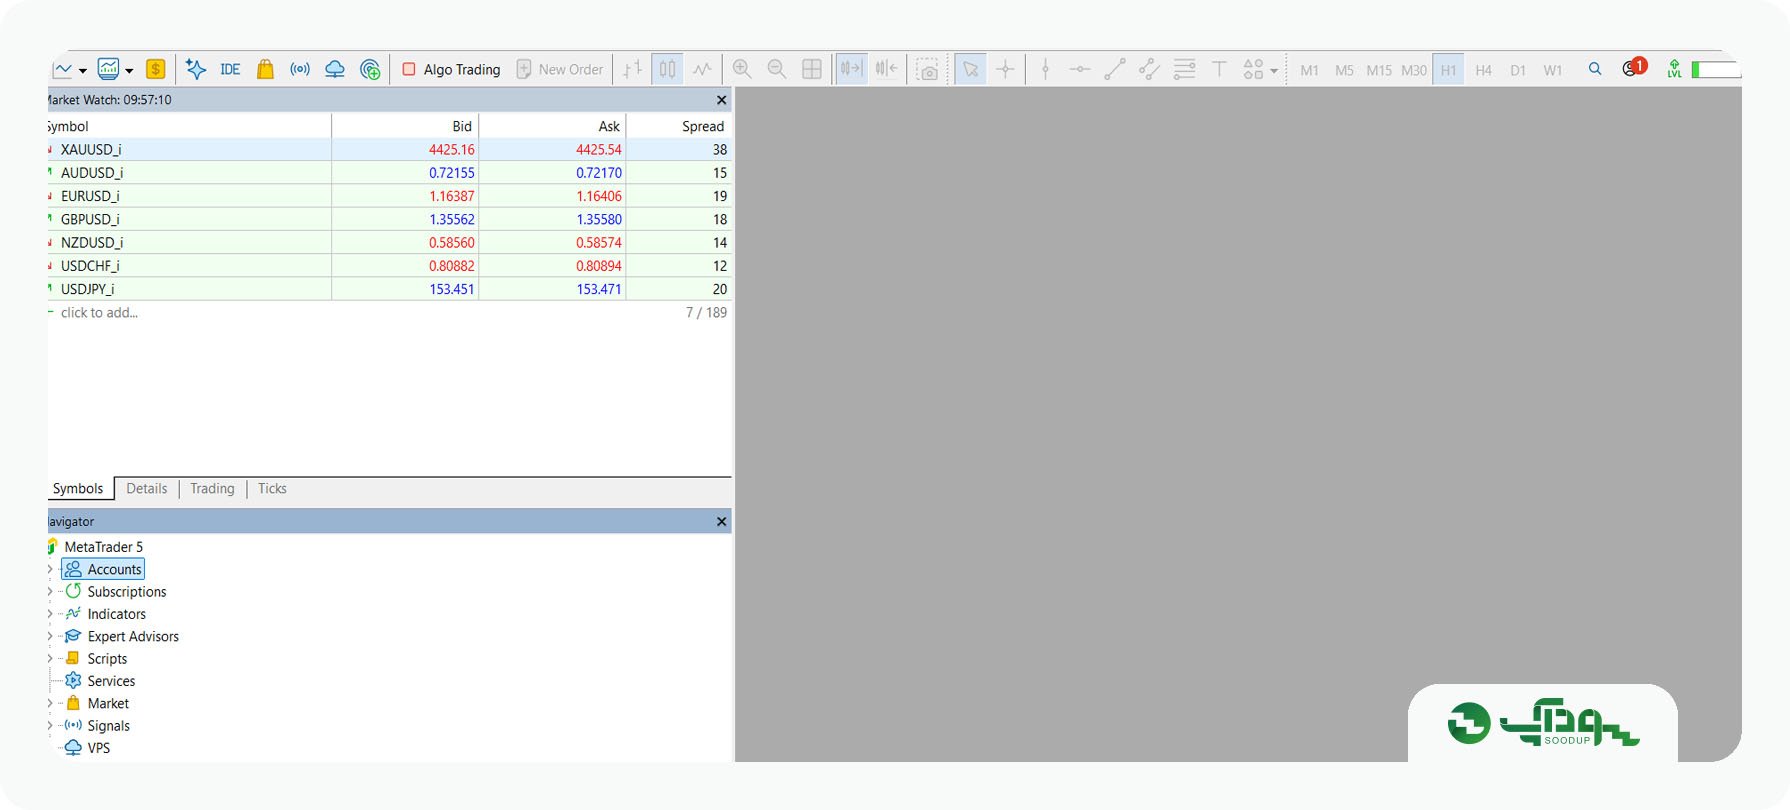The image size is (1790, 810).
Task: Toggle the chart shift button
Action: pos(886,69)
